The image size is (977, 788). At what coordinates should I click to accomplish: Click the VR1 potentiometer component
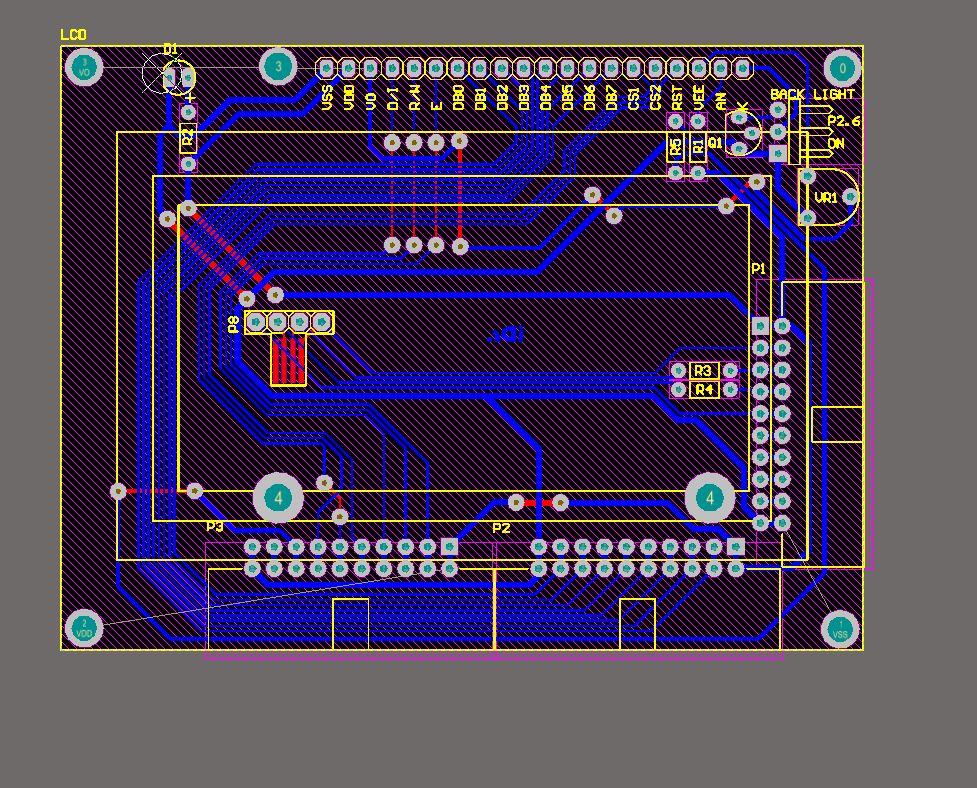point(829,197)
